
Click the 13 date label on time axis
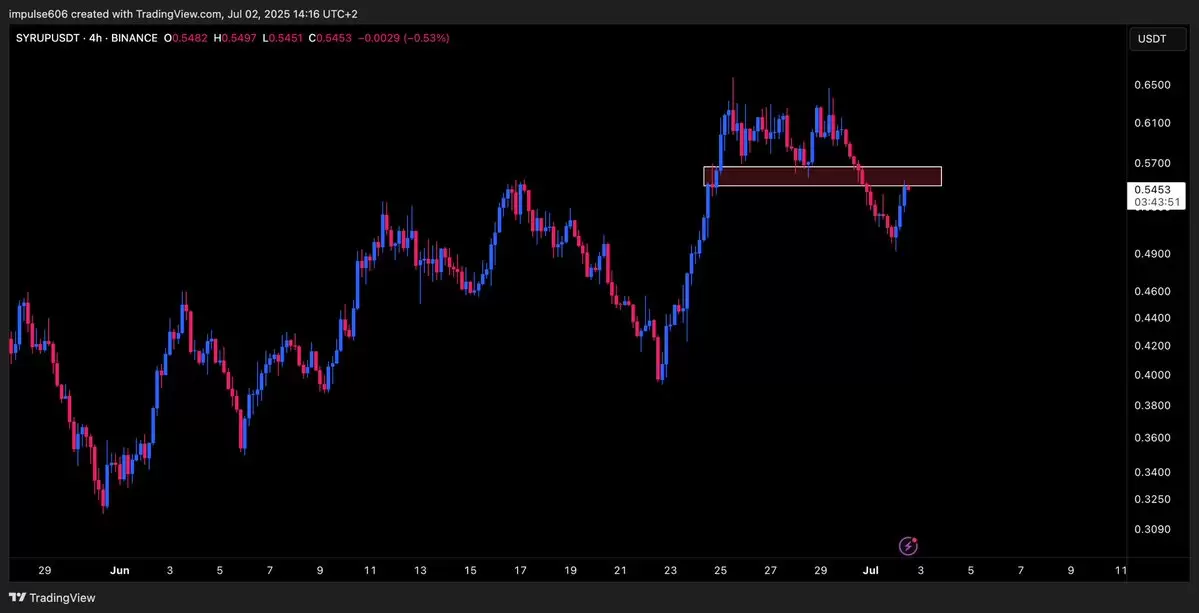coord(421,570)
